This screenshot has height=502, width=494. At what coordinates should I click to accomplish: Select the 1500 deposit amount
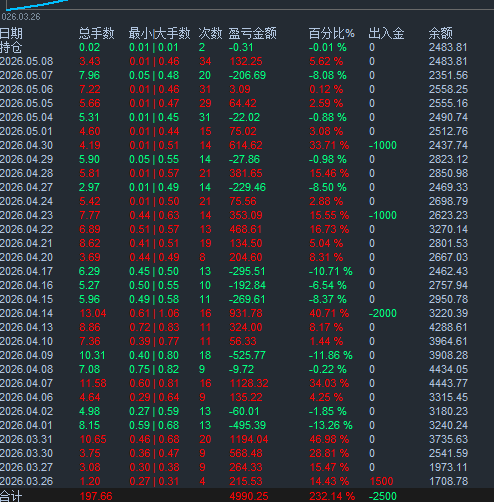381,481
